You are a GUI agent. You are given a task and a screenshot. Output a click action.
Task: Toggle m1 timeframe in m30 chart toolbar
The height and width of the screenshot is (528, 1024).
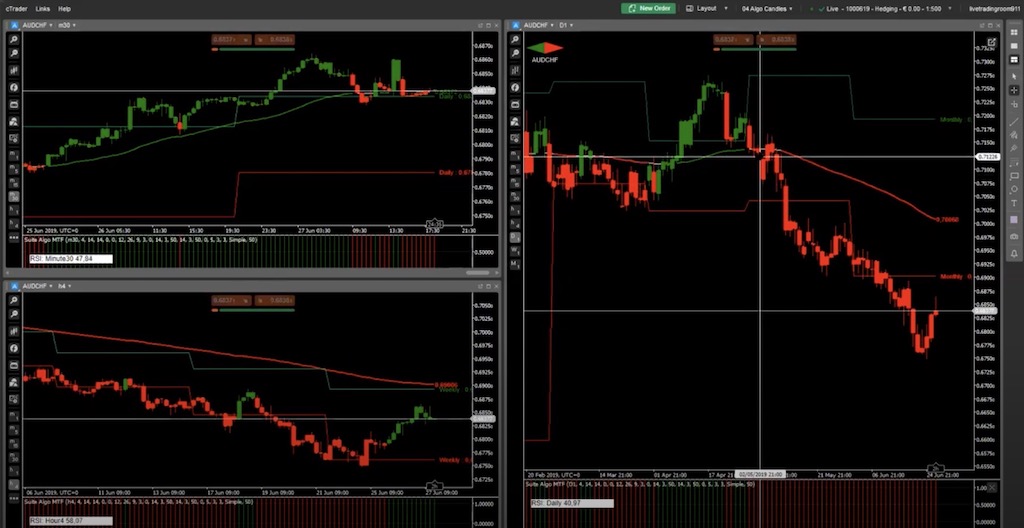pos(14,155)
